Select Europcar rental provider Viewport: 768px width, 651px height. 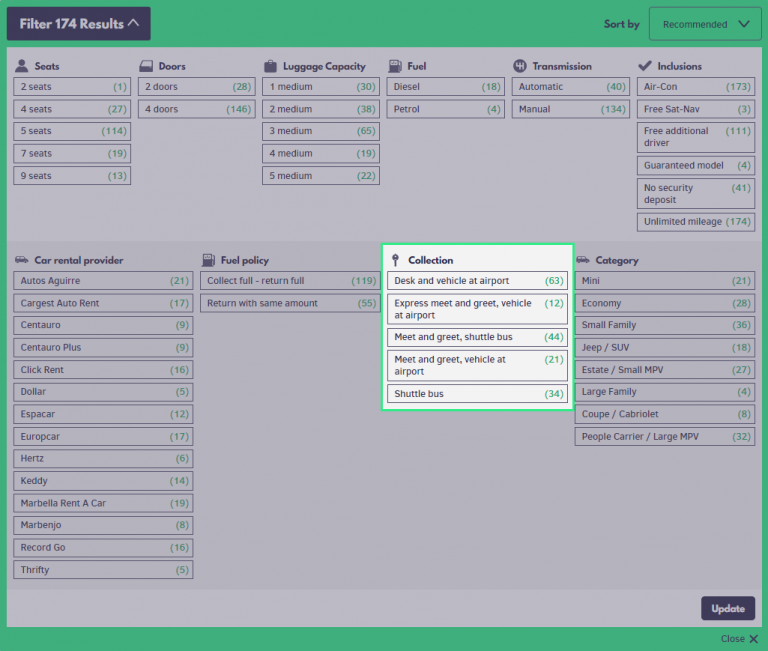pyautogui.click(x=103, y=436)
